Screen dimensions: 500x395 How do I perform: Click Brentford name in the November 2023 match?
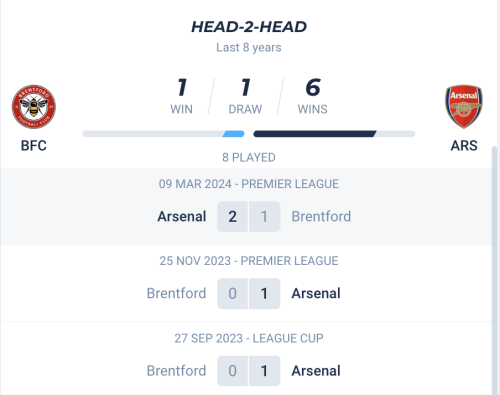click(176, 293)
